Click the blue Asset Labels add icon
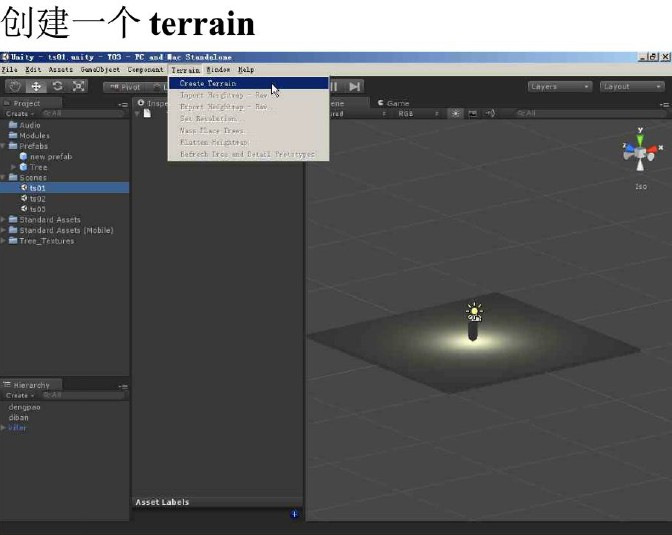The image size is (672, 535). (x=294, y=514)
